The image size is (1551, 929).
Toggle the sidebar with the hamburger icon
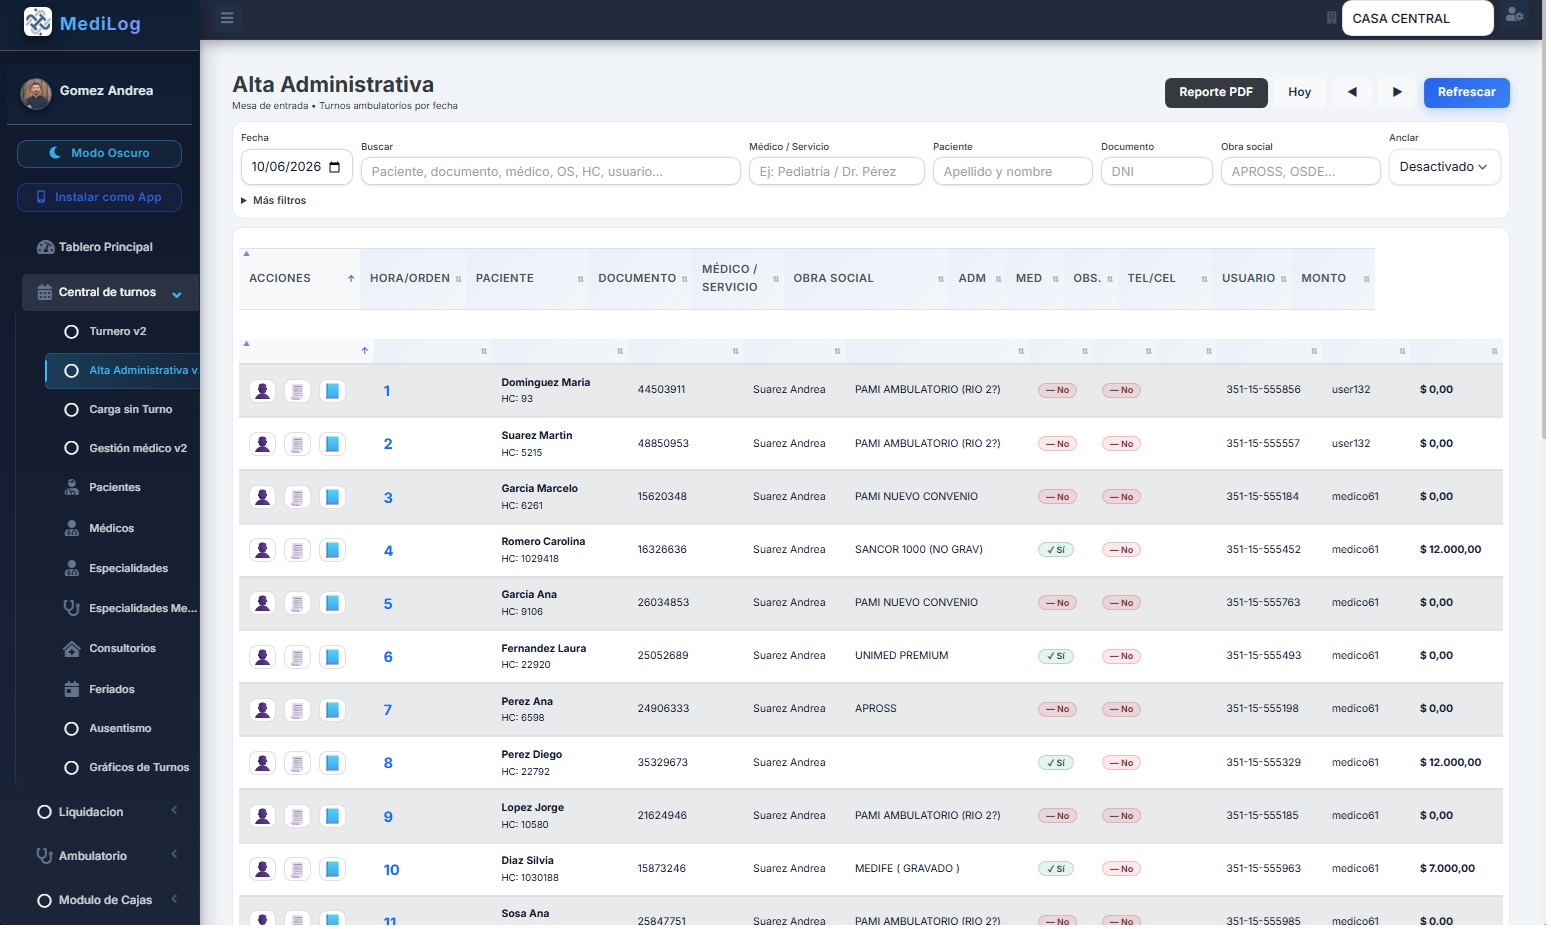coord(227,18)
